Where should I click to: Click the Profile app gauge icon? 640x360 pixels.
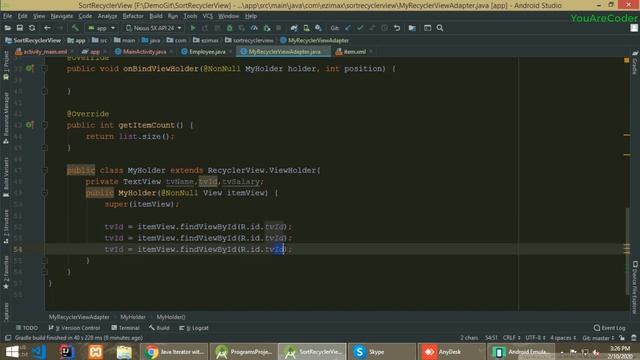click(254, 28)
